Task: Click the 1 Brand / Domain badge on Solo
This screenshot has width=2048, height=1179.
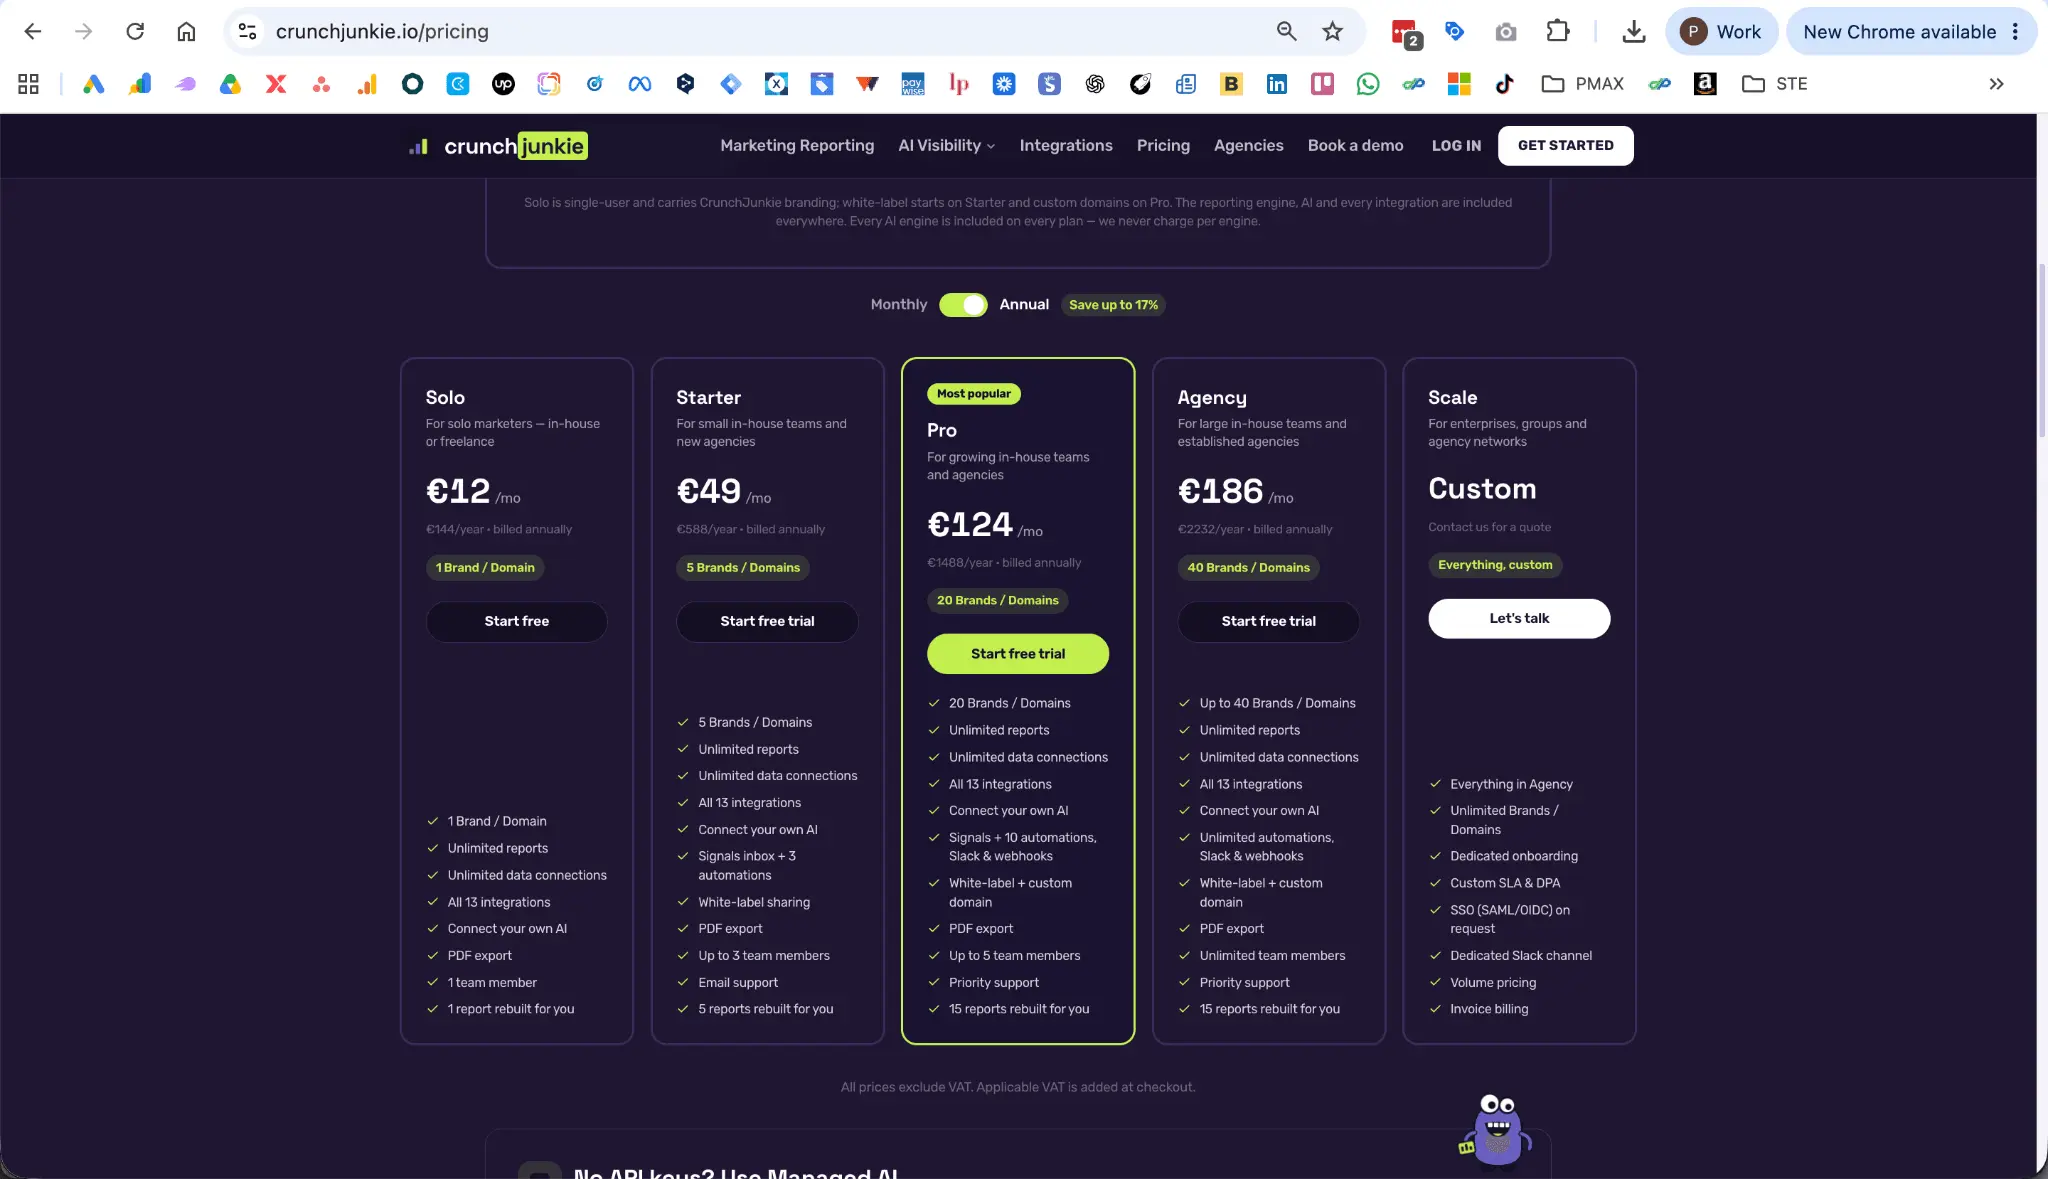Action: click(485, 568)
